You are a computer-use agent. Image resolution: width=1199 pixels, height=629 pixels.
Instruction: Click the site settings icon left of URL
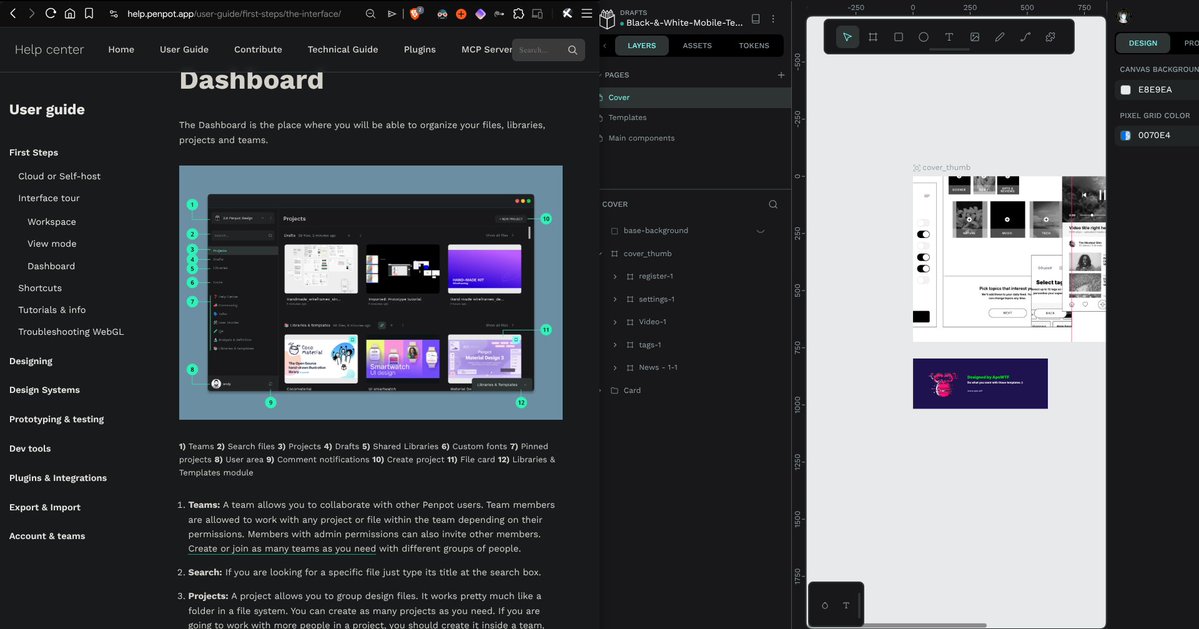114,14
